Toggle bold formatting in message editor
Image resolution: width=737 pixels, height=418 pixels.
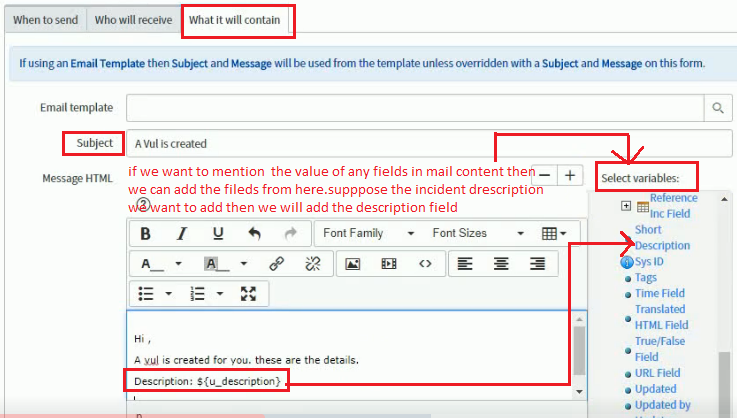coord(145,234)
